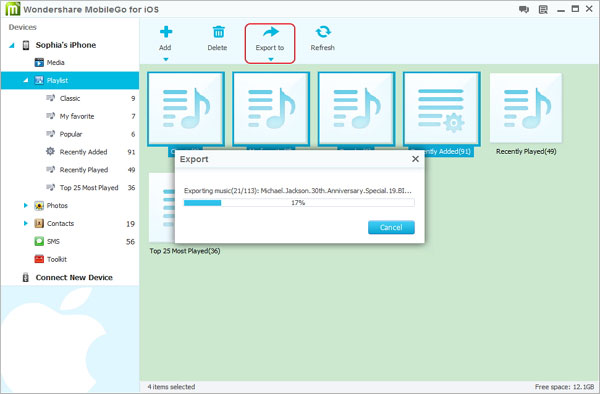
Task: Click the export progress bar at 17%
Action: click(299, 203)
